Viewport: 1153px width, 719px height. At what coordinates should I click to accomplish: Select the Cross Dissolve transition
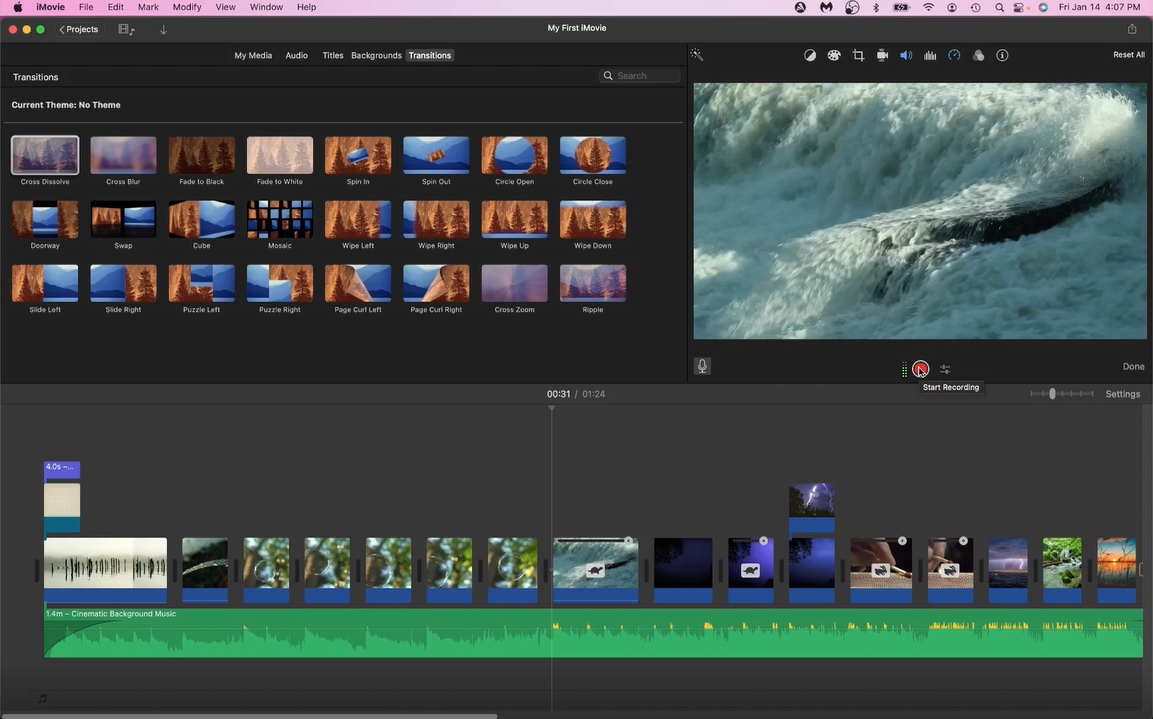click(x=45, y=155)
